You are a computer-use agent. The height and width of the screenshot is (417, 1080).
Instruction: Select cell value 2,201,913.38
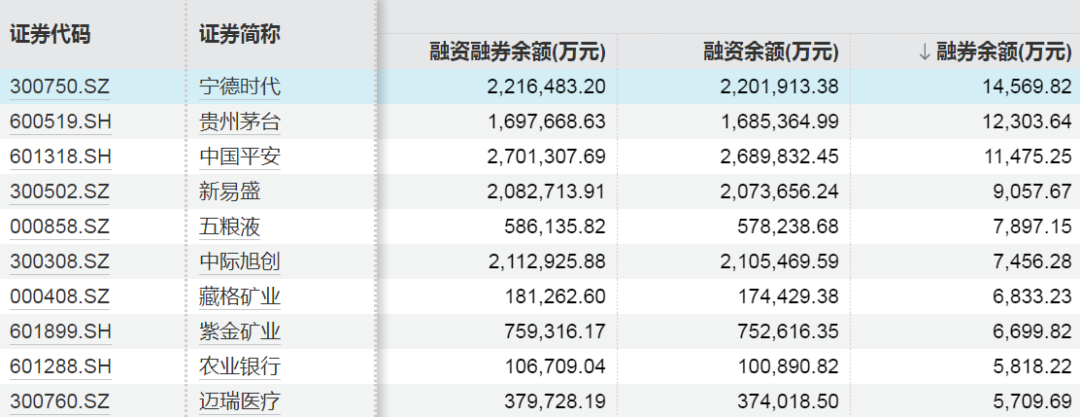[780, 87]
